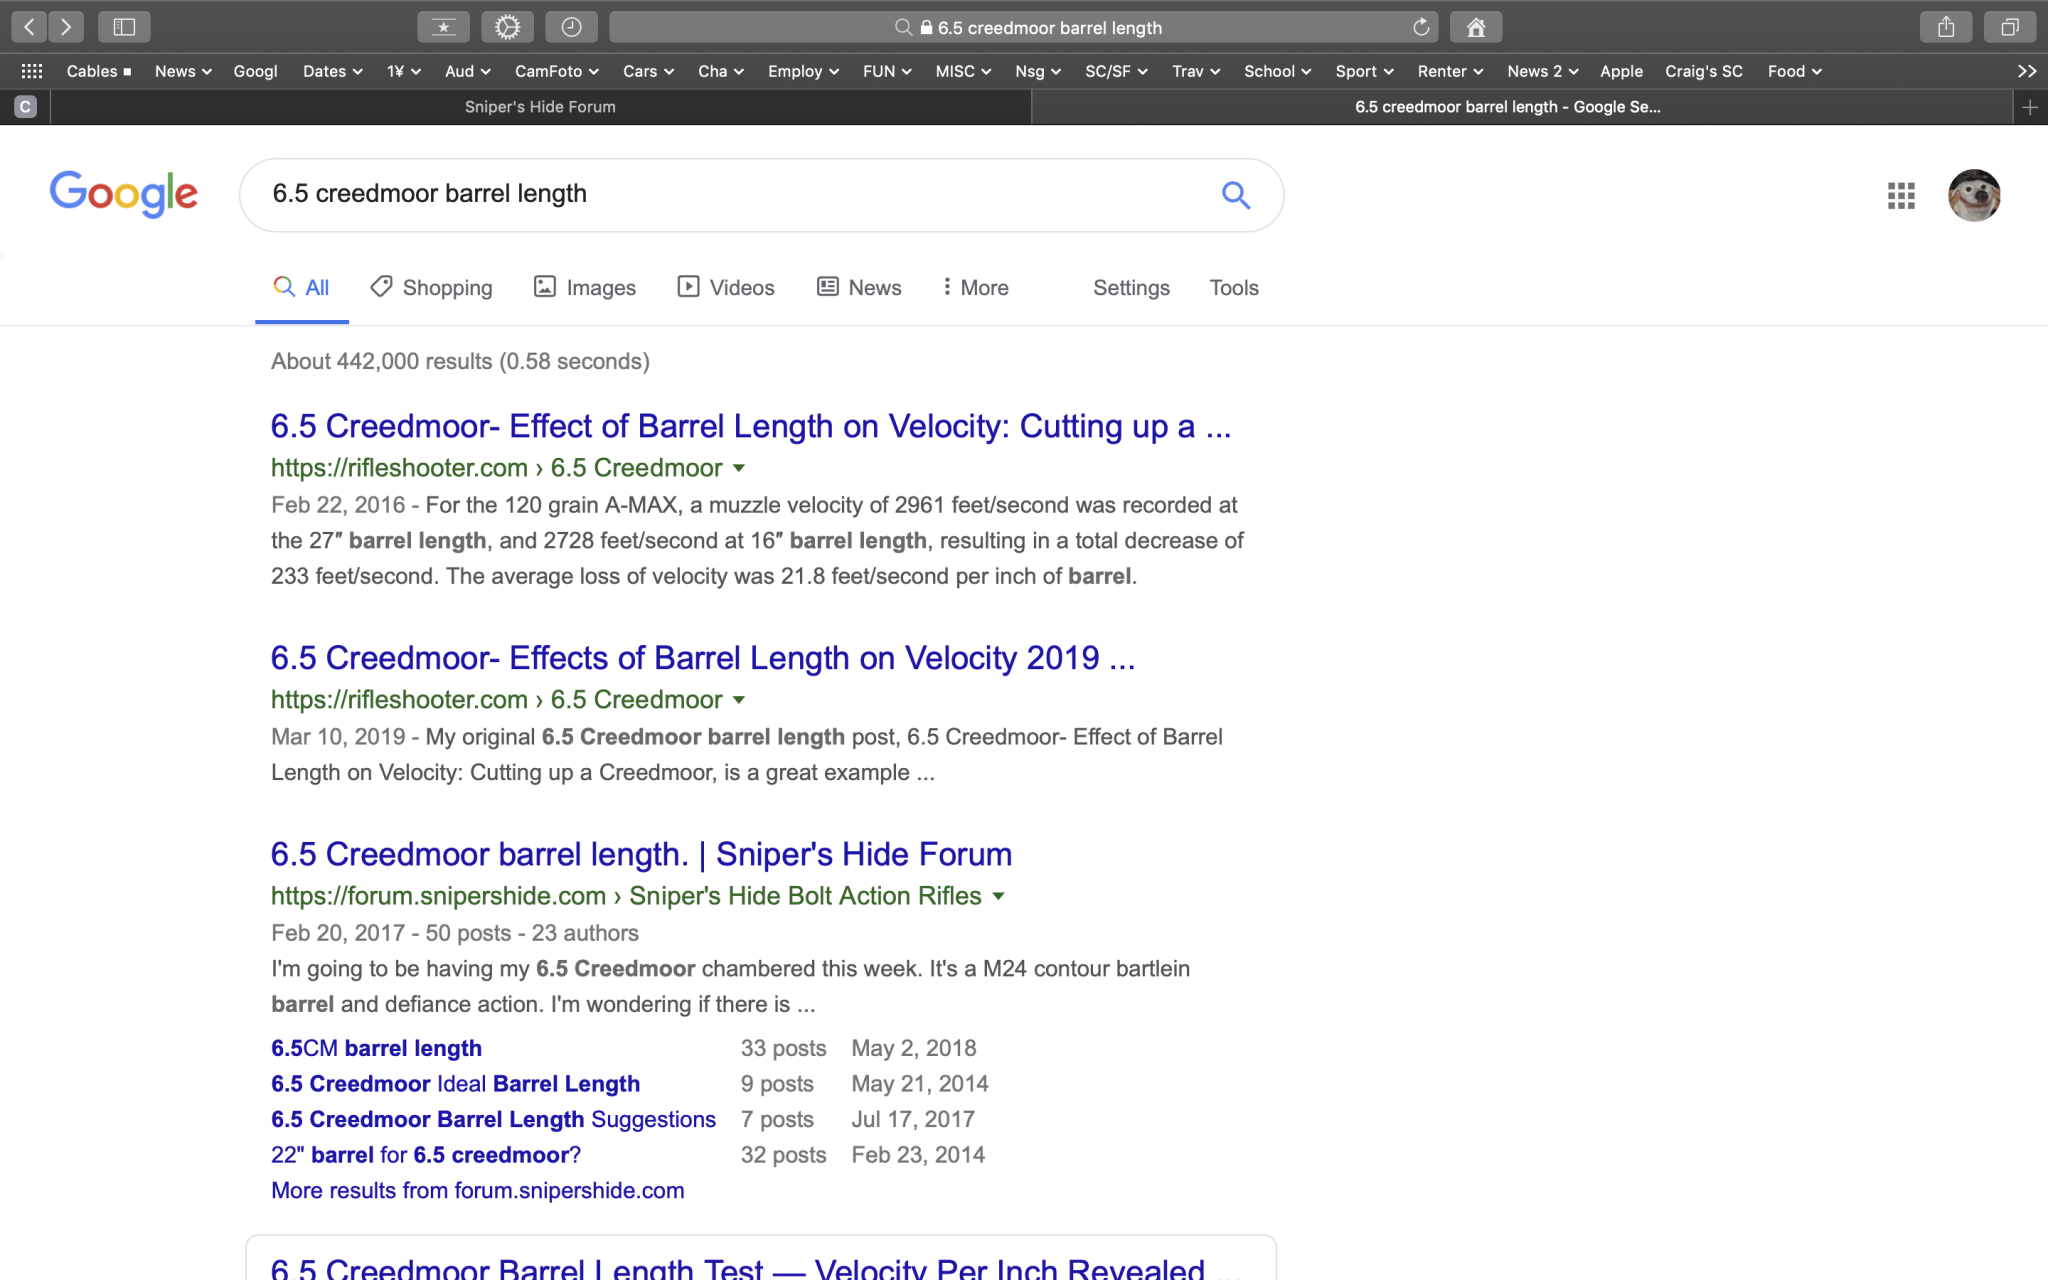
Task: Click the Google logo
Action: pyautogui.click(x=124, y=194)
